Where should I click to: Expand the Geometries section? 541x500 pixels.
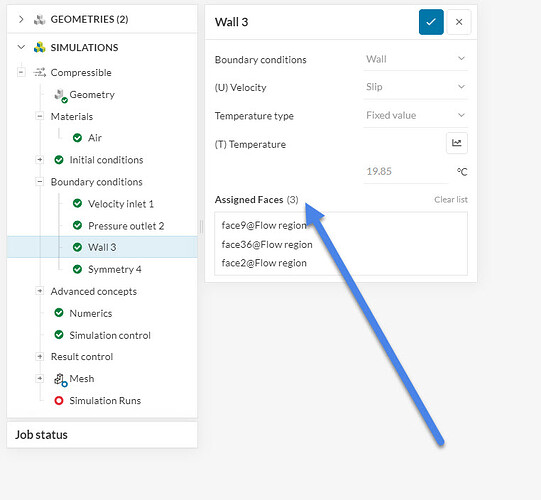pyautogui.click(x=21, y=19)
